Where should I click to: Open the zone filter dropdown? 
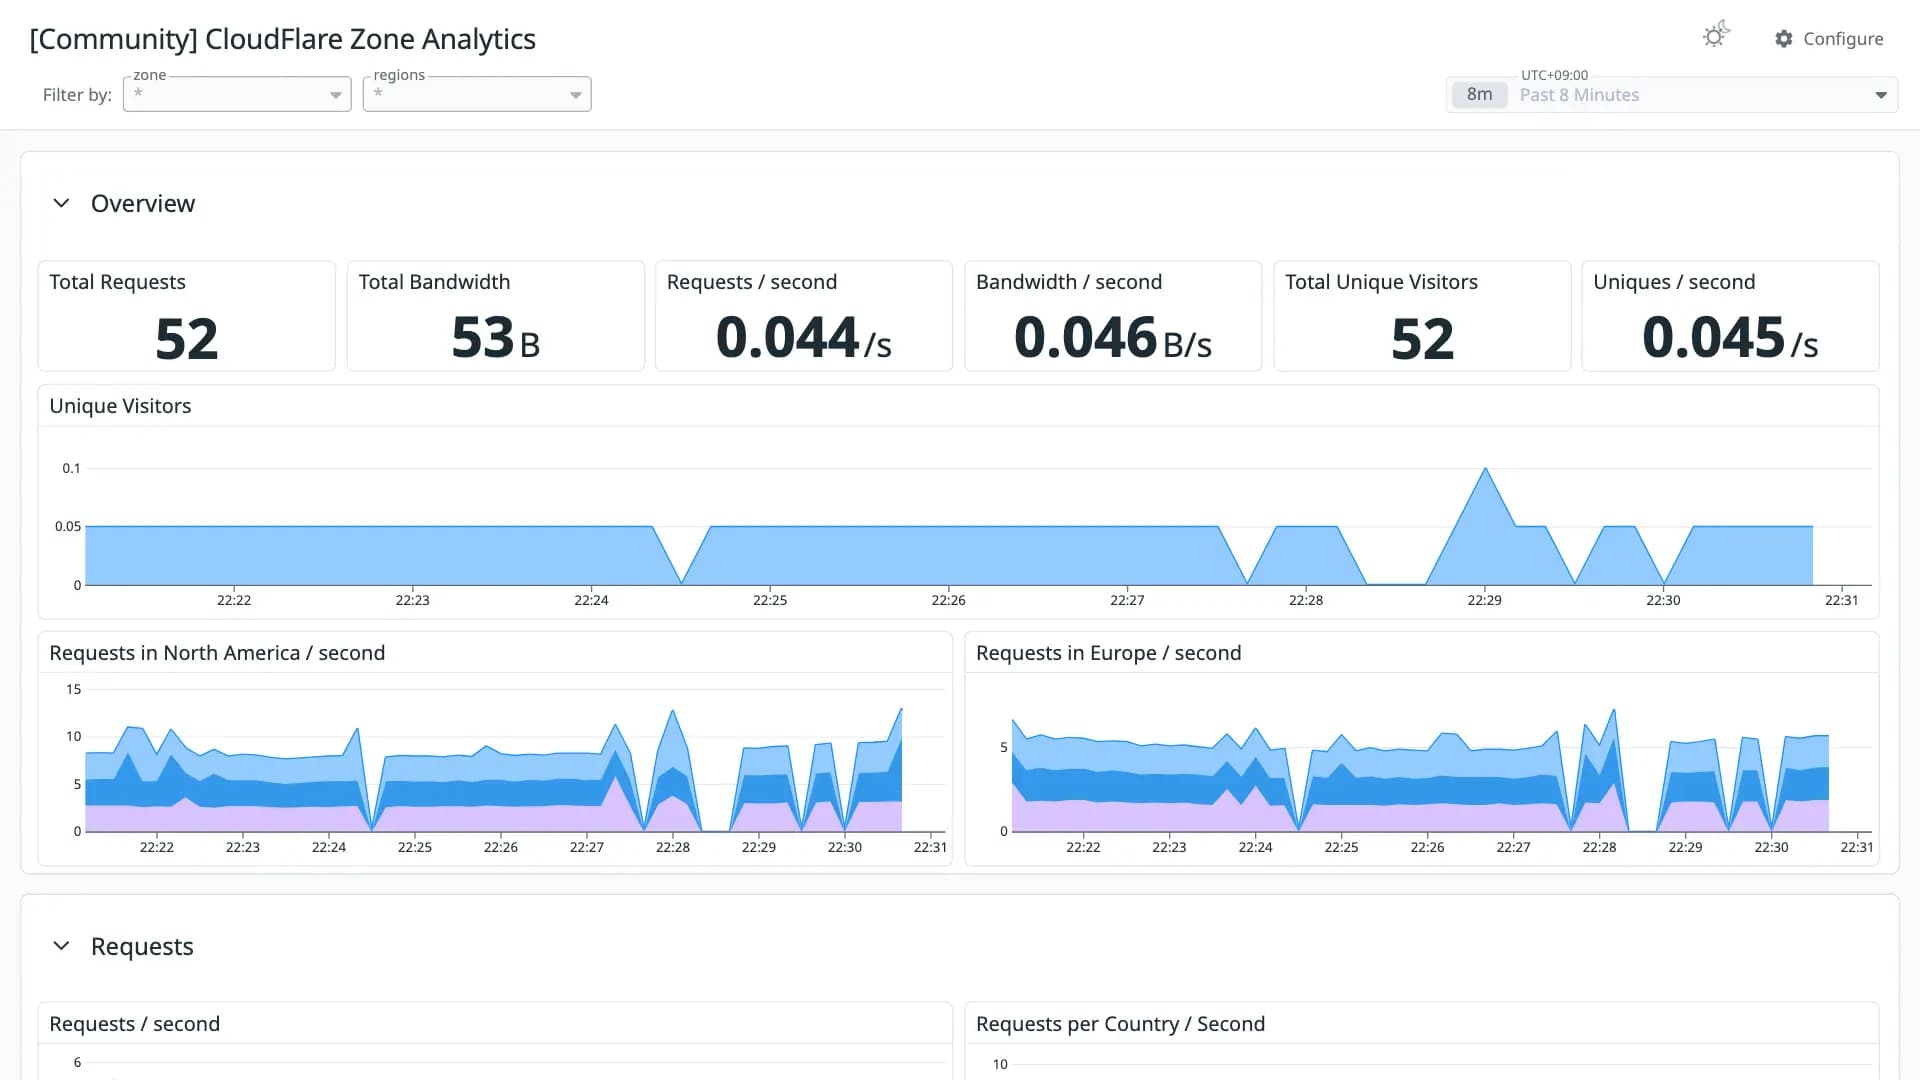[237, 94]
